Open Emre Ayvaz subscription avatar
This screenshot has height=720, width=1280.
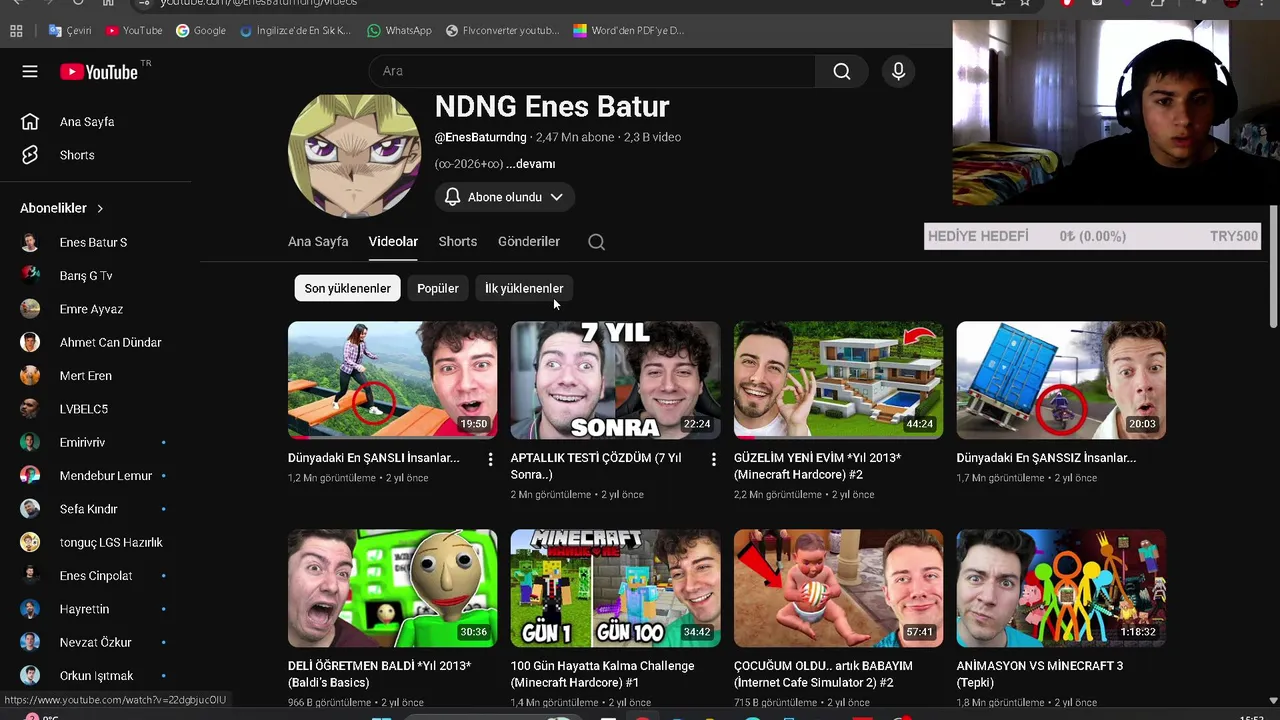pos(30,309)
